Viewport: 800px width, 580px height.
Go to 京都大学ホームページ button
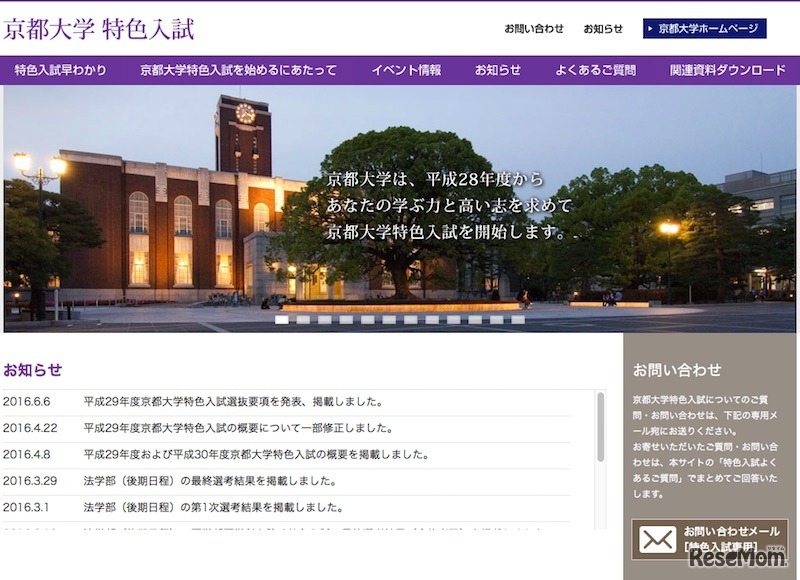pos(705,29)
